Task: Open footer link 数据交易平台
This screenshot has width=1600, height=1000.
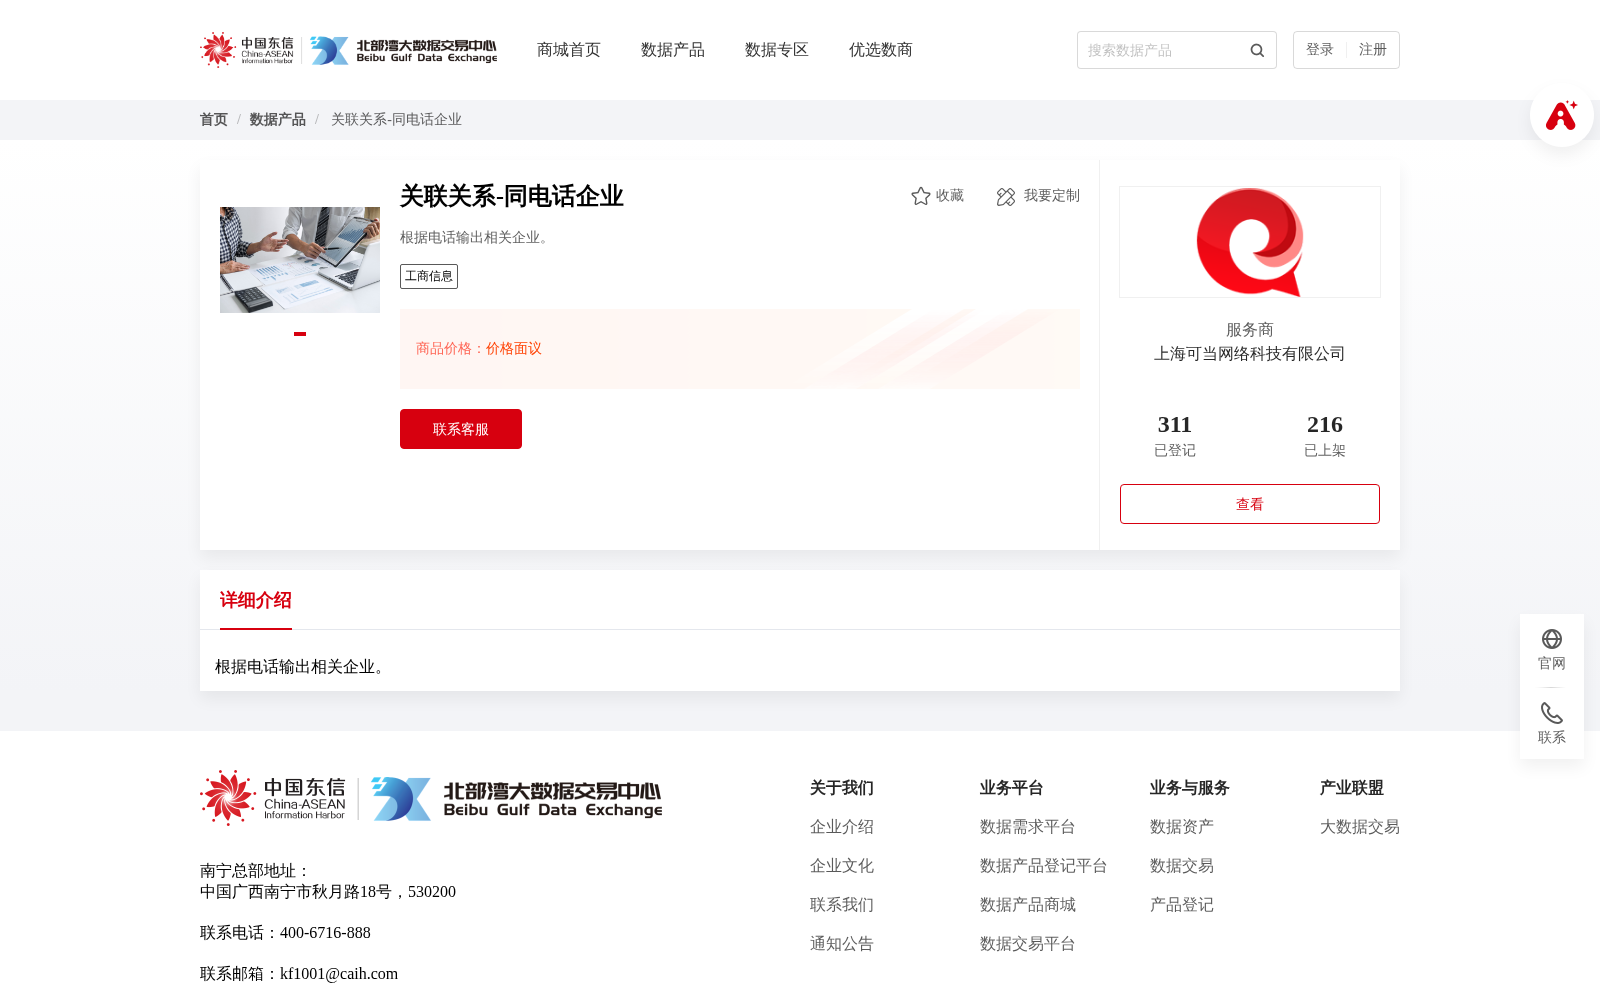Action: [x=1028, y=944]
